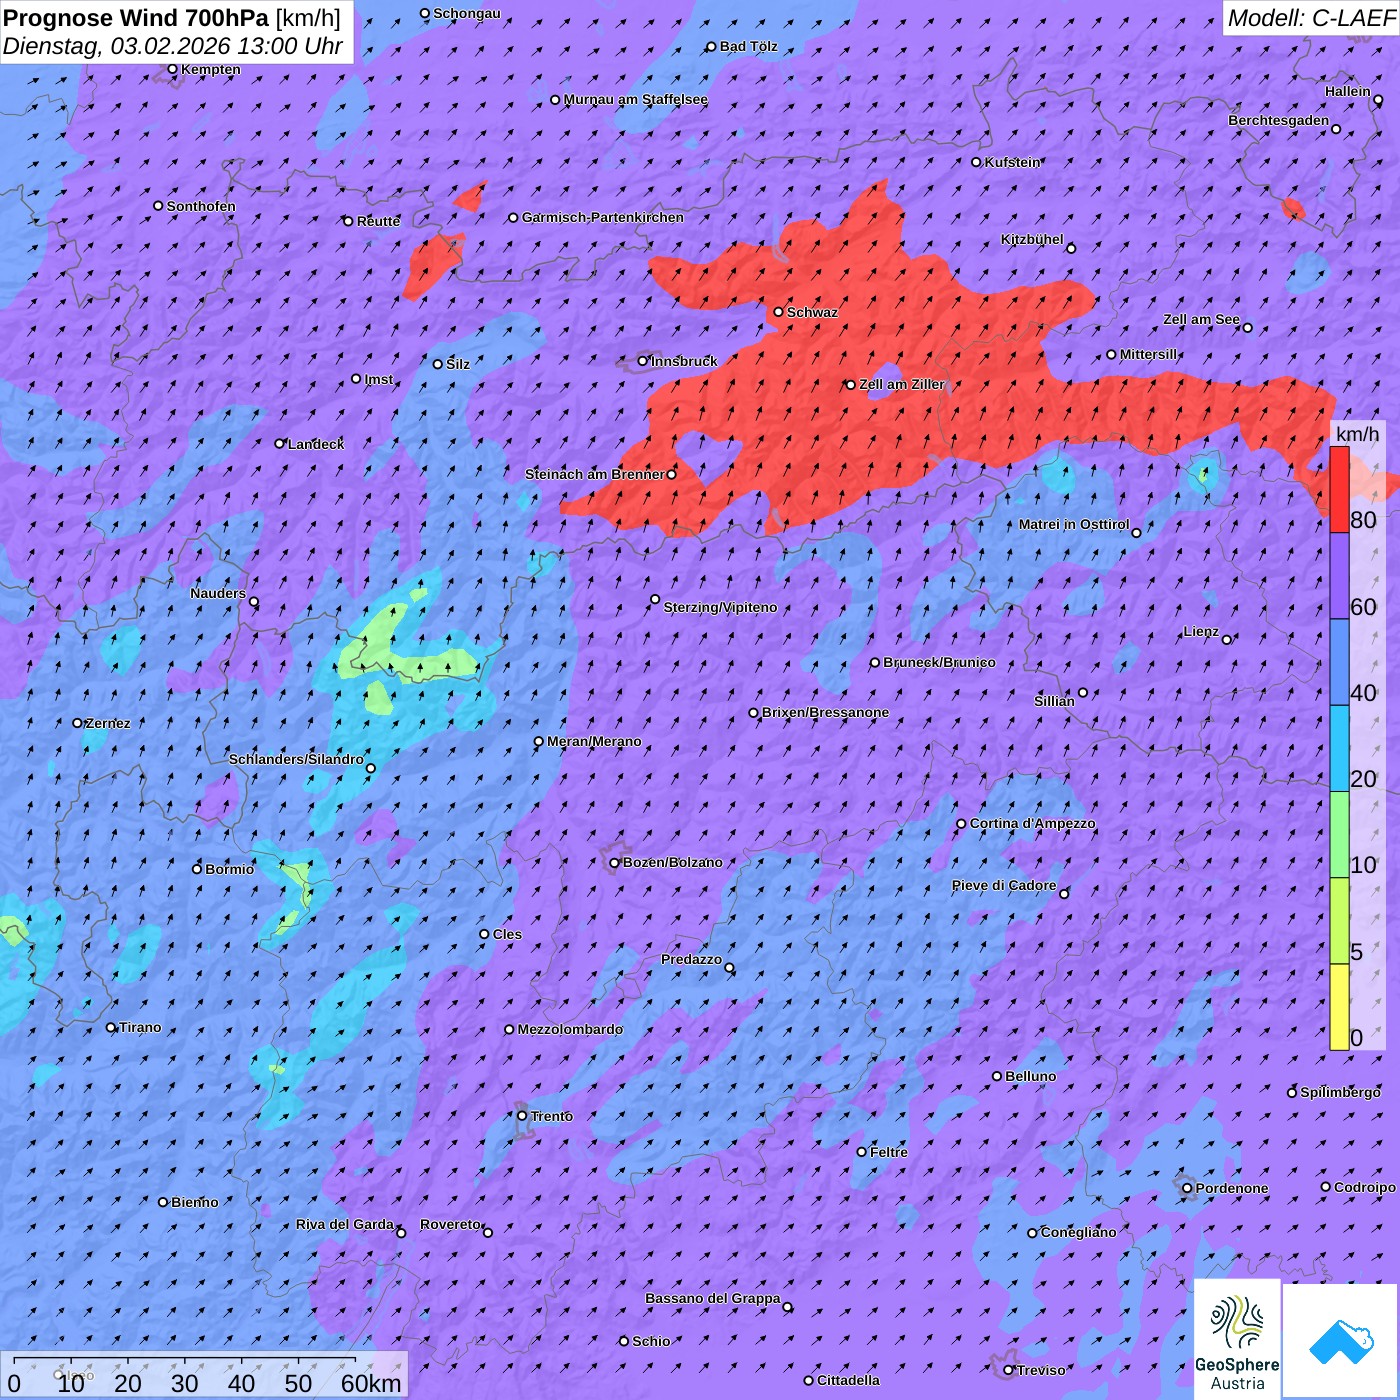Click the Kufstein label
1400x1400 pixels.
click(1012, 162)
